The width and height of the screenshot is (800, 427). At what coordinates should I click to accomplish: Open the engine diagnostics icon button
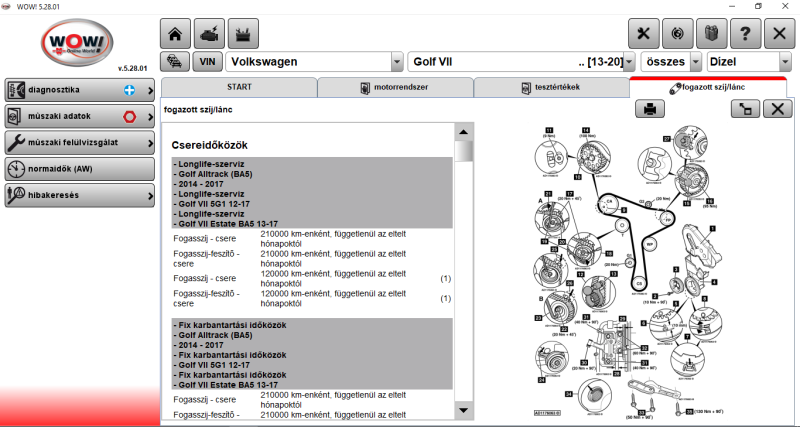[209, 34]
